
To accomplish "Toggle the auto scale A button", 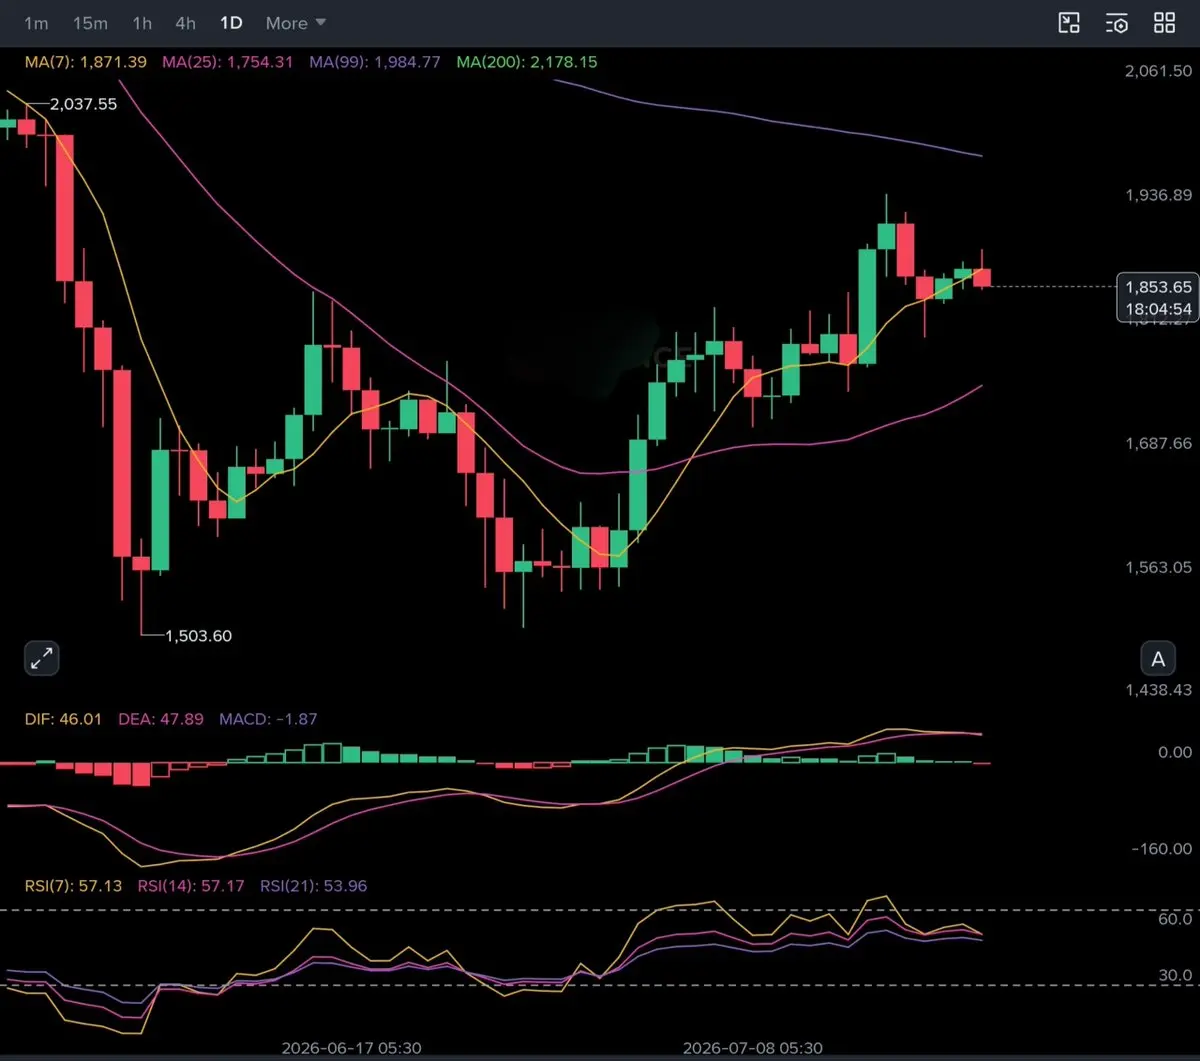I will pos(1158,659).
